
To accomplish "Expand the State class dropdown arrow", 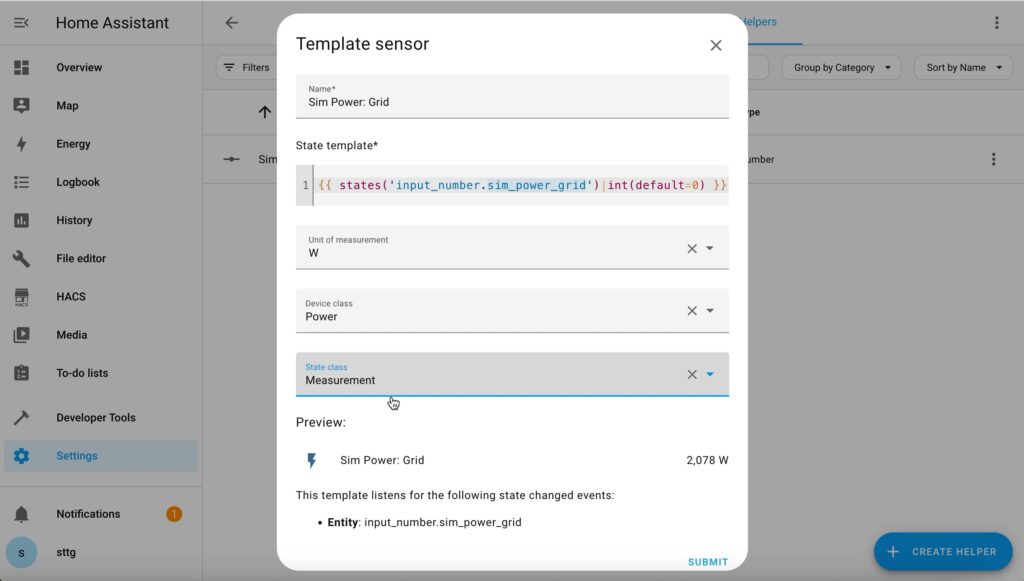I will [x=710, y=375].
